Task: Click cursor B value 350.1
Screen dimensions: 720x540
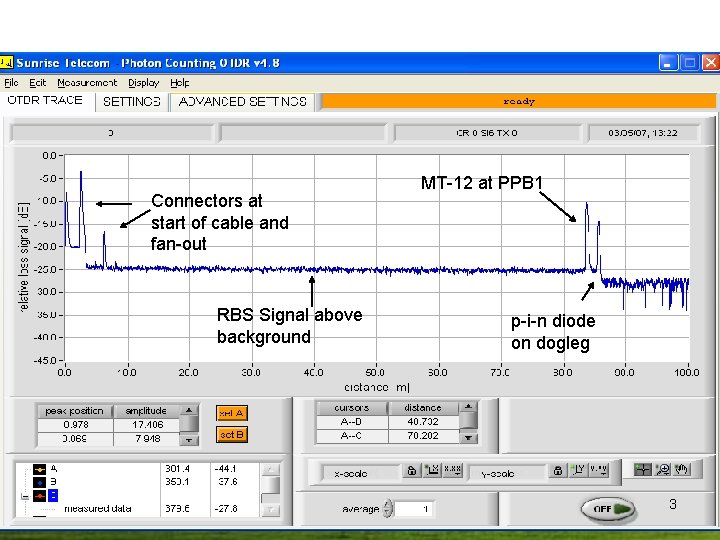Action: (x=178, y=482)
